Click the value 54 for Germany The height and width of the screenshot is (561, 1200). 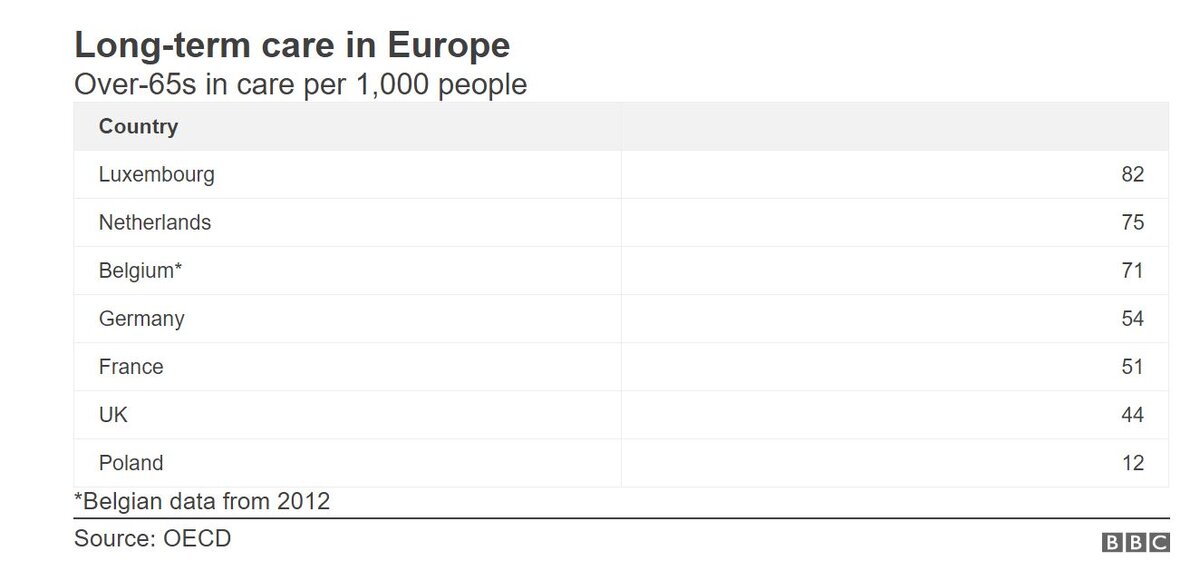click(1132, 319)
